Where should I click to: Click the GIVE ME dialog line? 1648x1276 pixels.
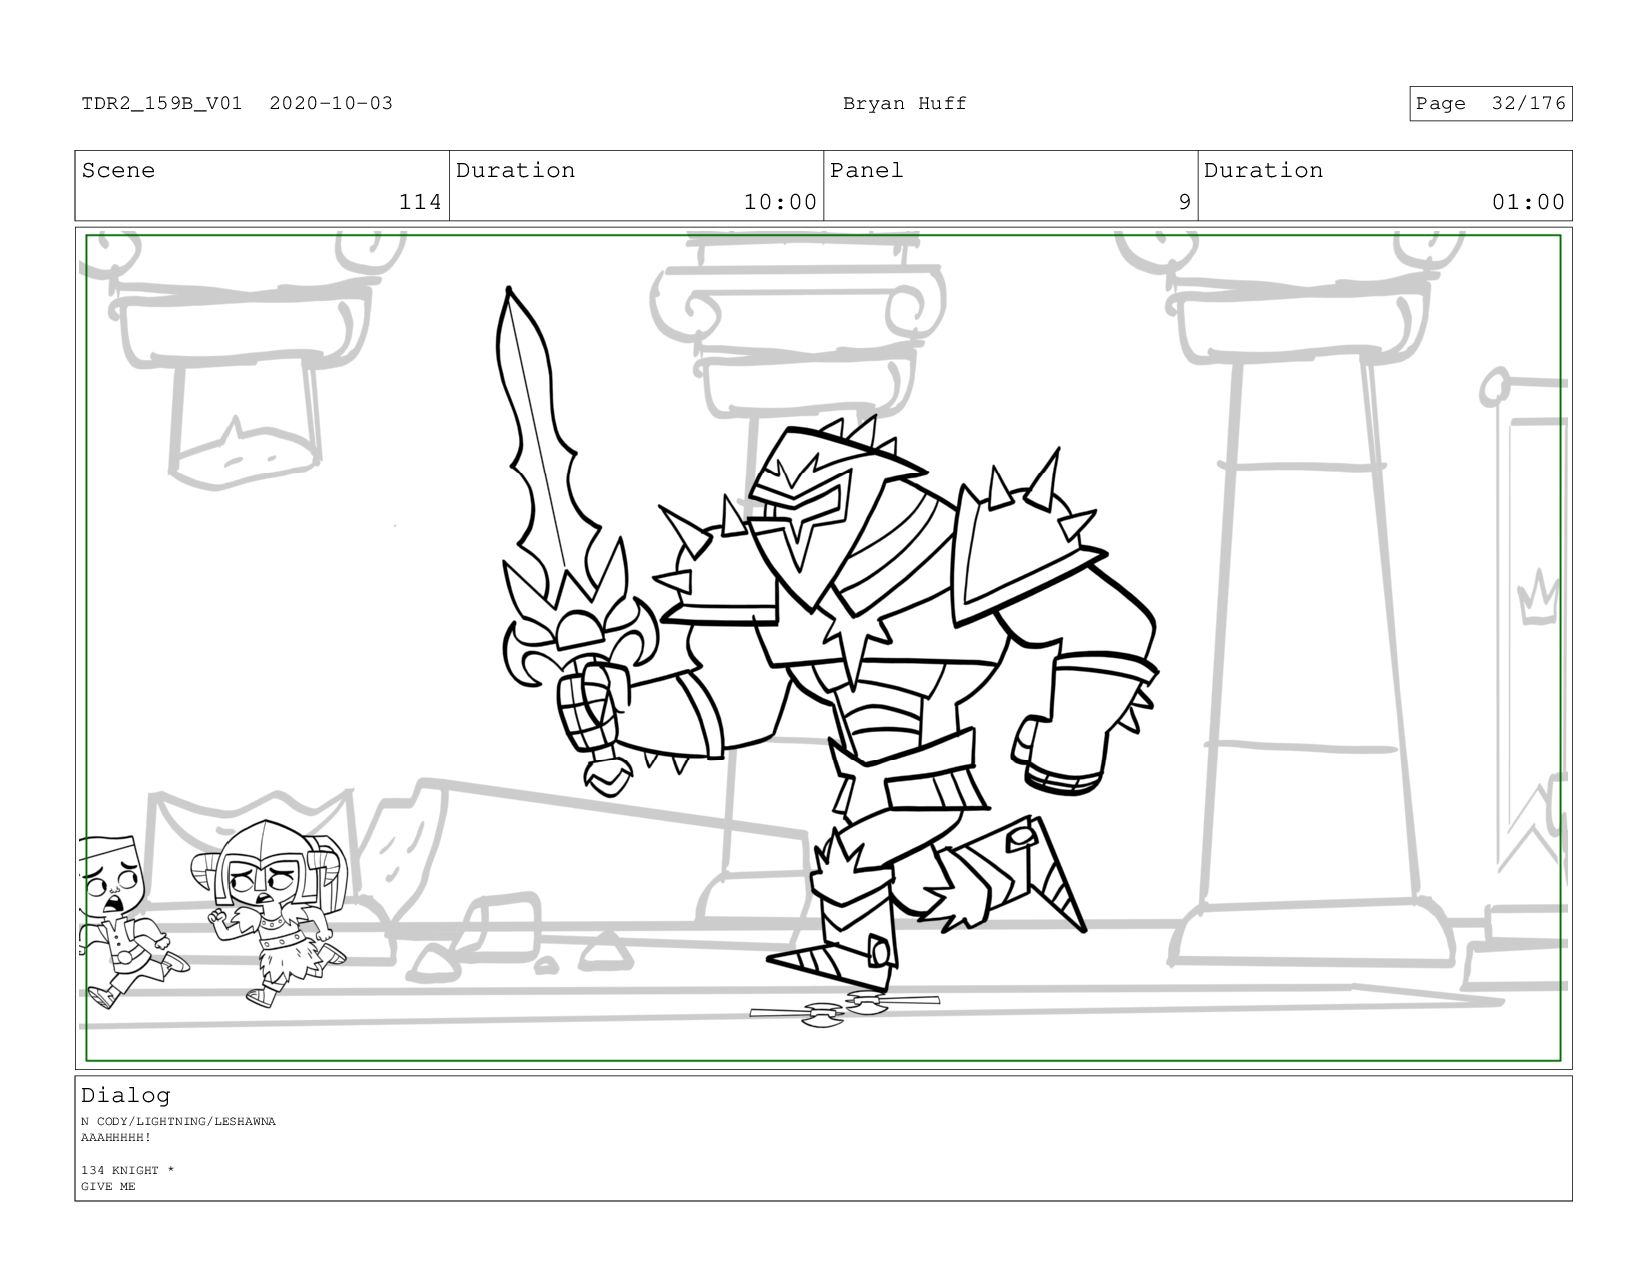pos(108,1186)
